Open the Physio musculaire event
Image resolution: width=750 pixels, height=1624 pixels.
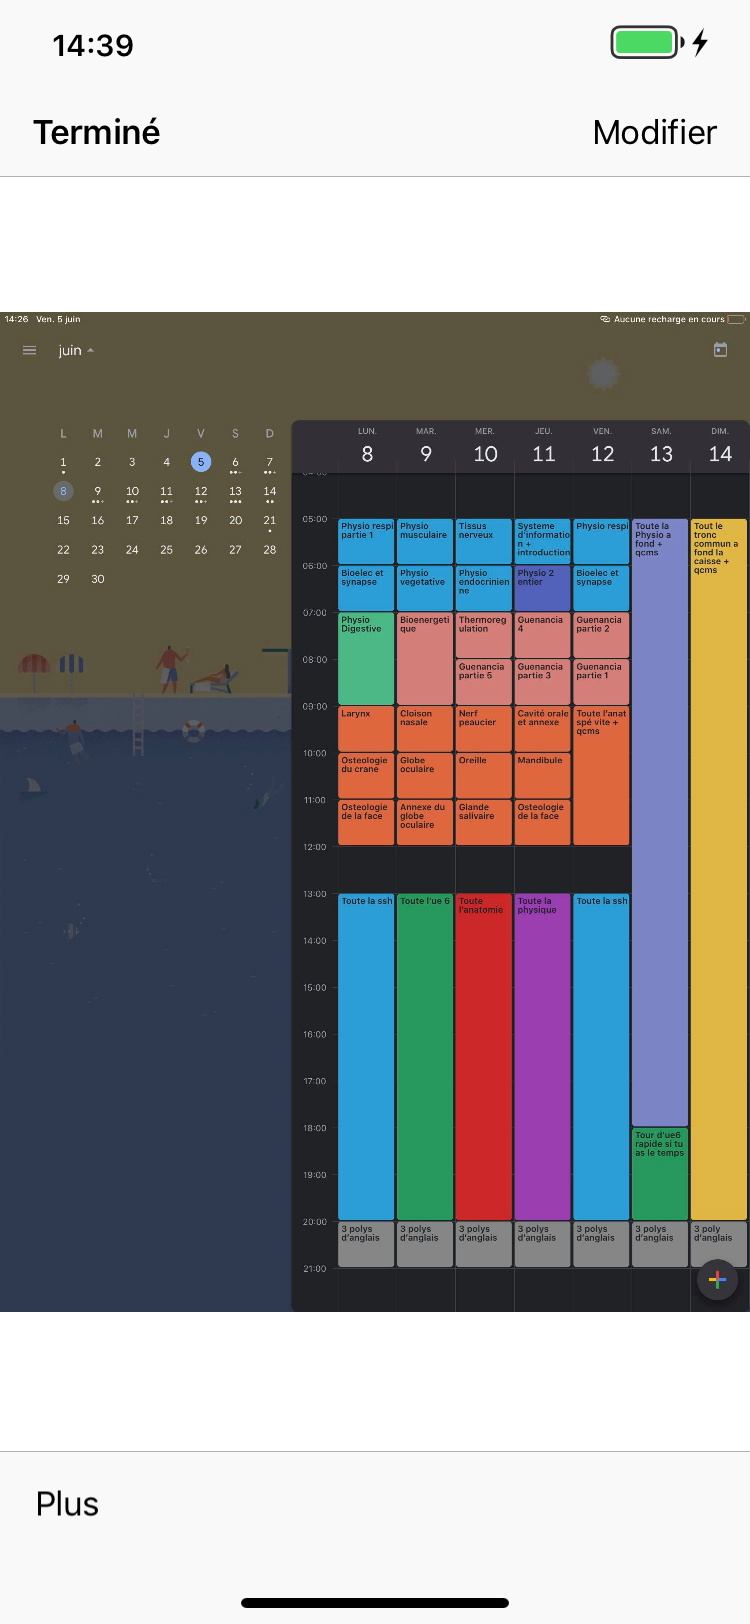(x=425, y=541)
